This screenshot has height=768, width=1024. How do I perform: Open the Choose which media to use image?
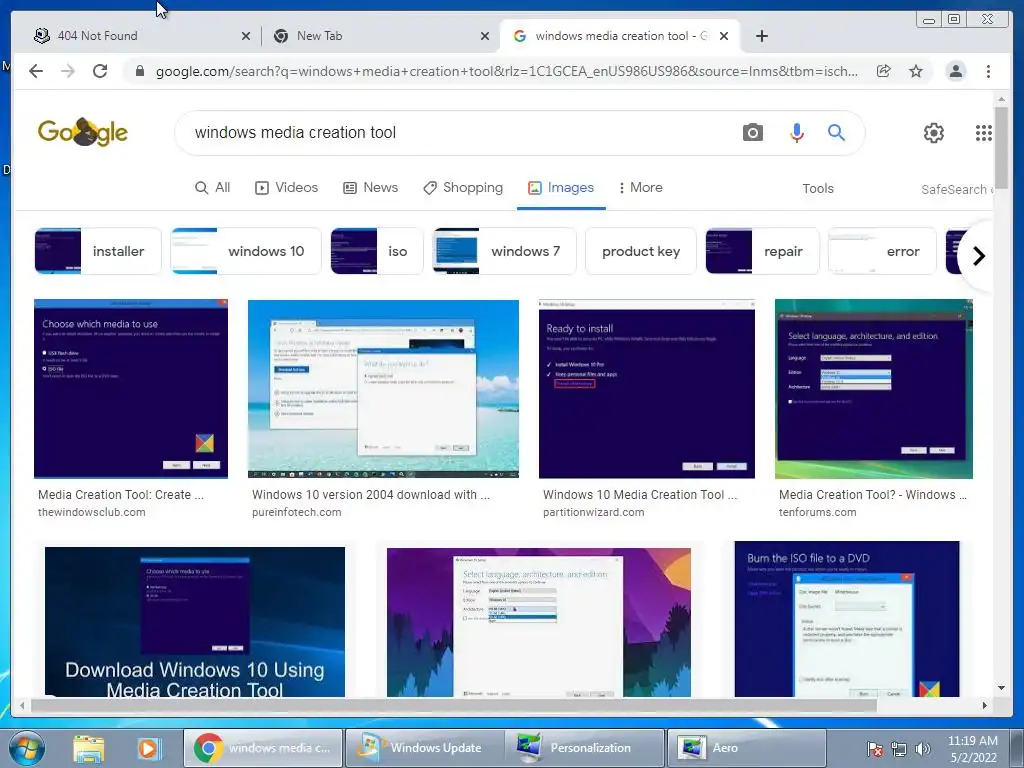click(x=131, y=389)
